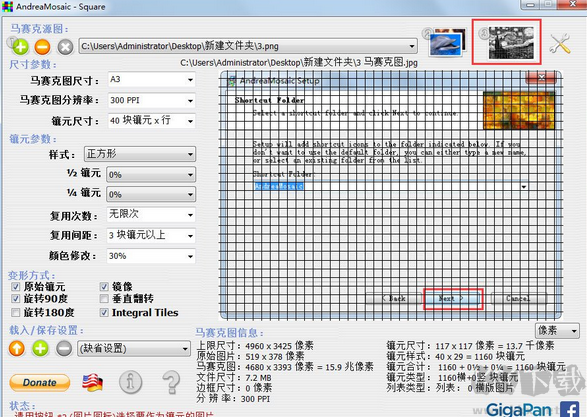Clear source images with the gray X icon
The image size is (587, 417).
coord(65,47)
